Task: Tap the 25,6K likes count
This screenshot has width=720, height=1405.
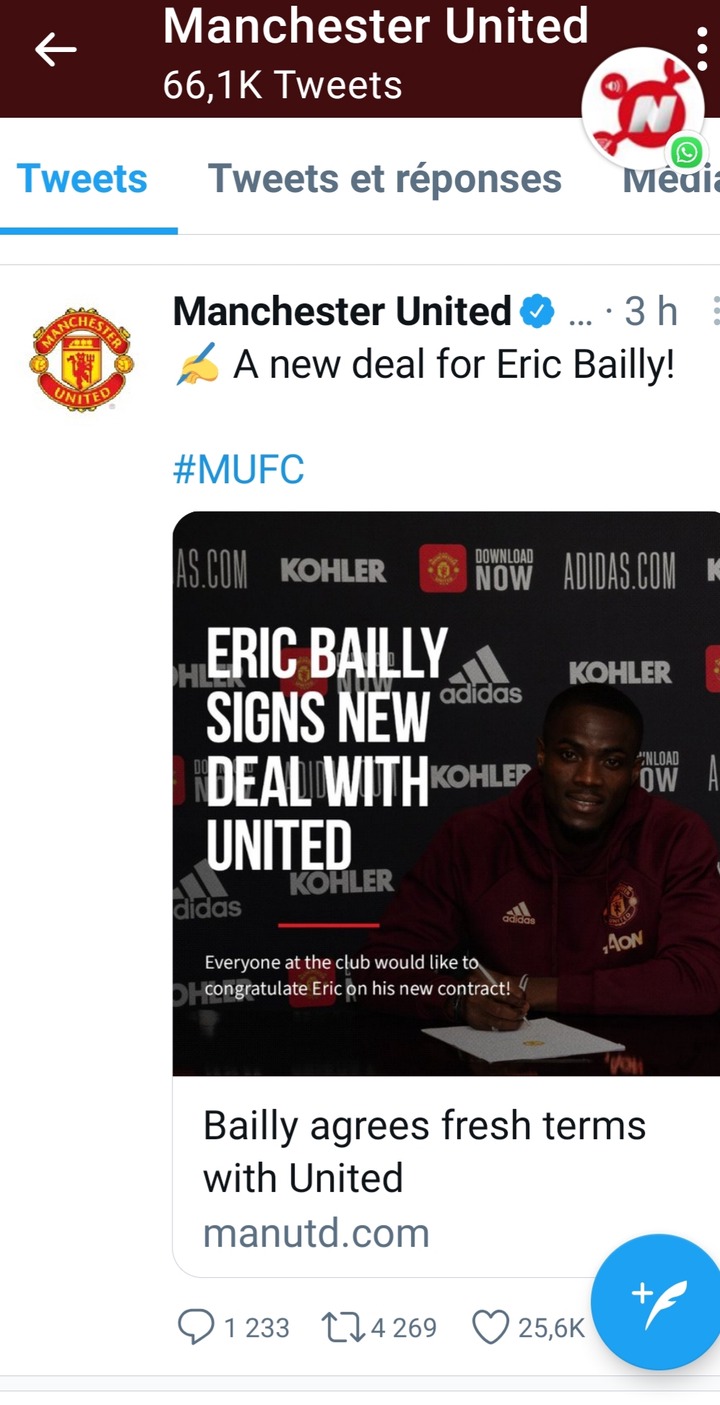Action: coord(551,1328)
